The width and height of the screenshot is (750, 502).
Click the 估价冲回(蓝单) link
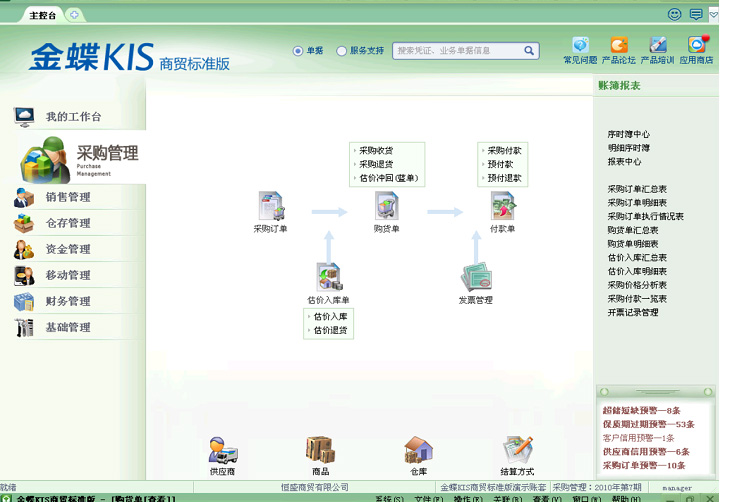tap(389, 178)
